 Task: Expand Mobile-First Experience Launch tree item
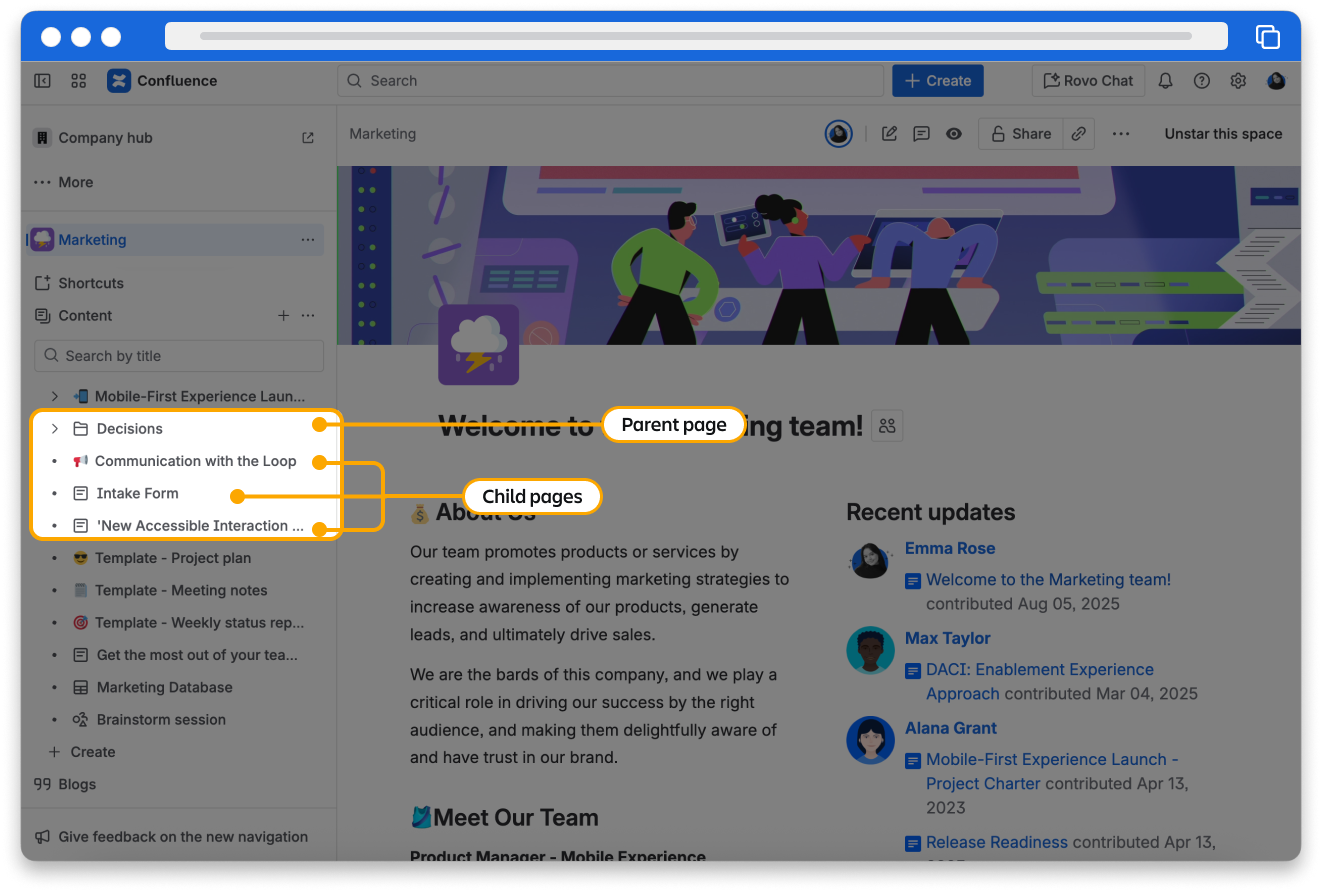tap(55, 396)
